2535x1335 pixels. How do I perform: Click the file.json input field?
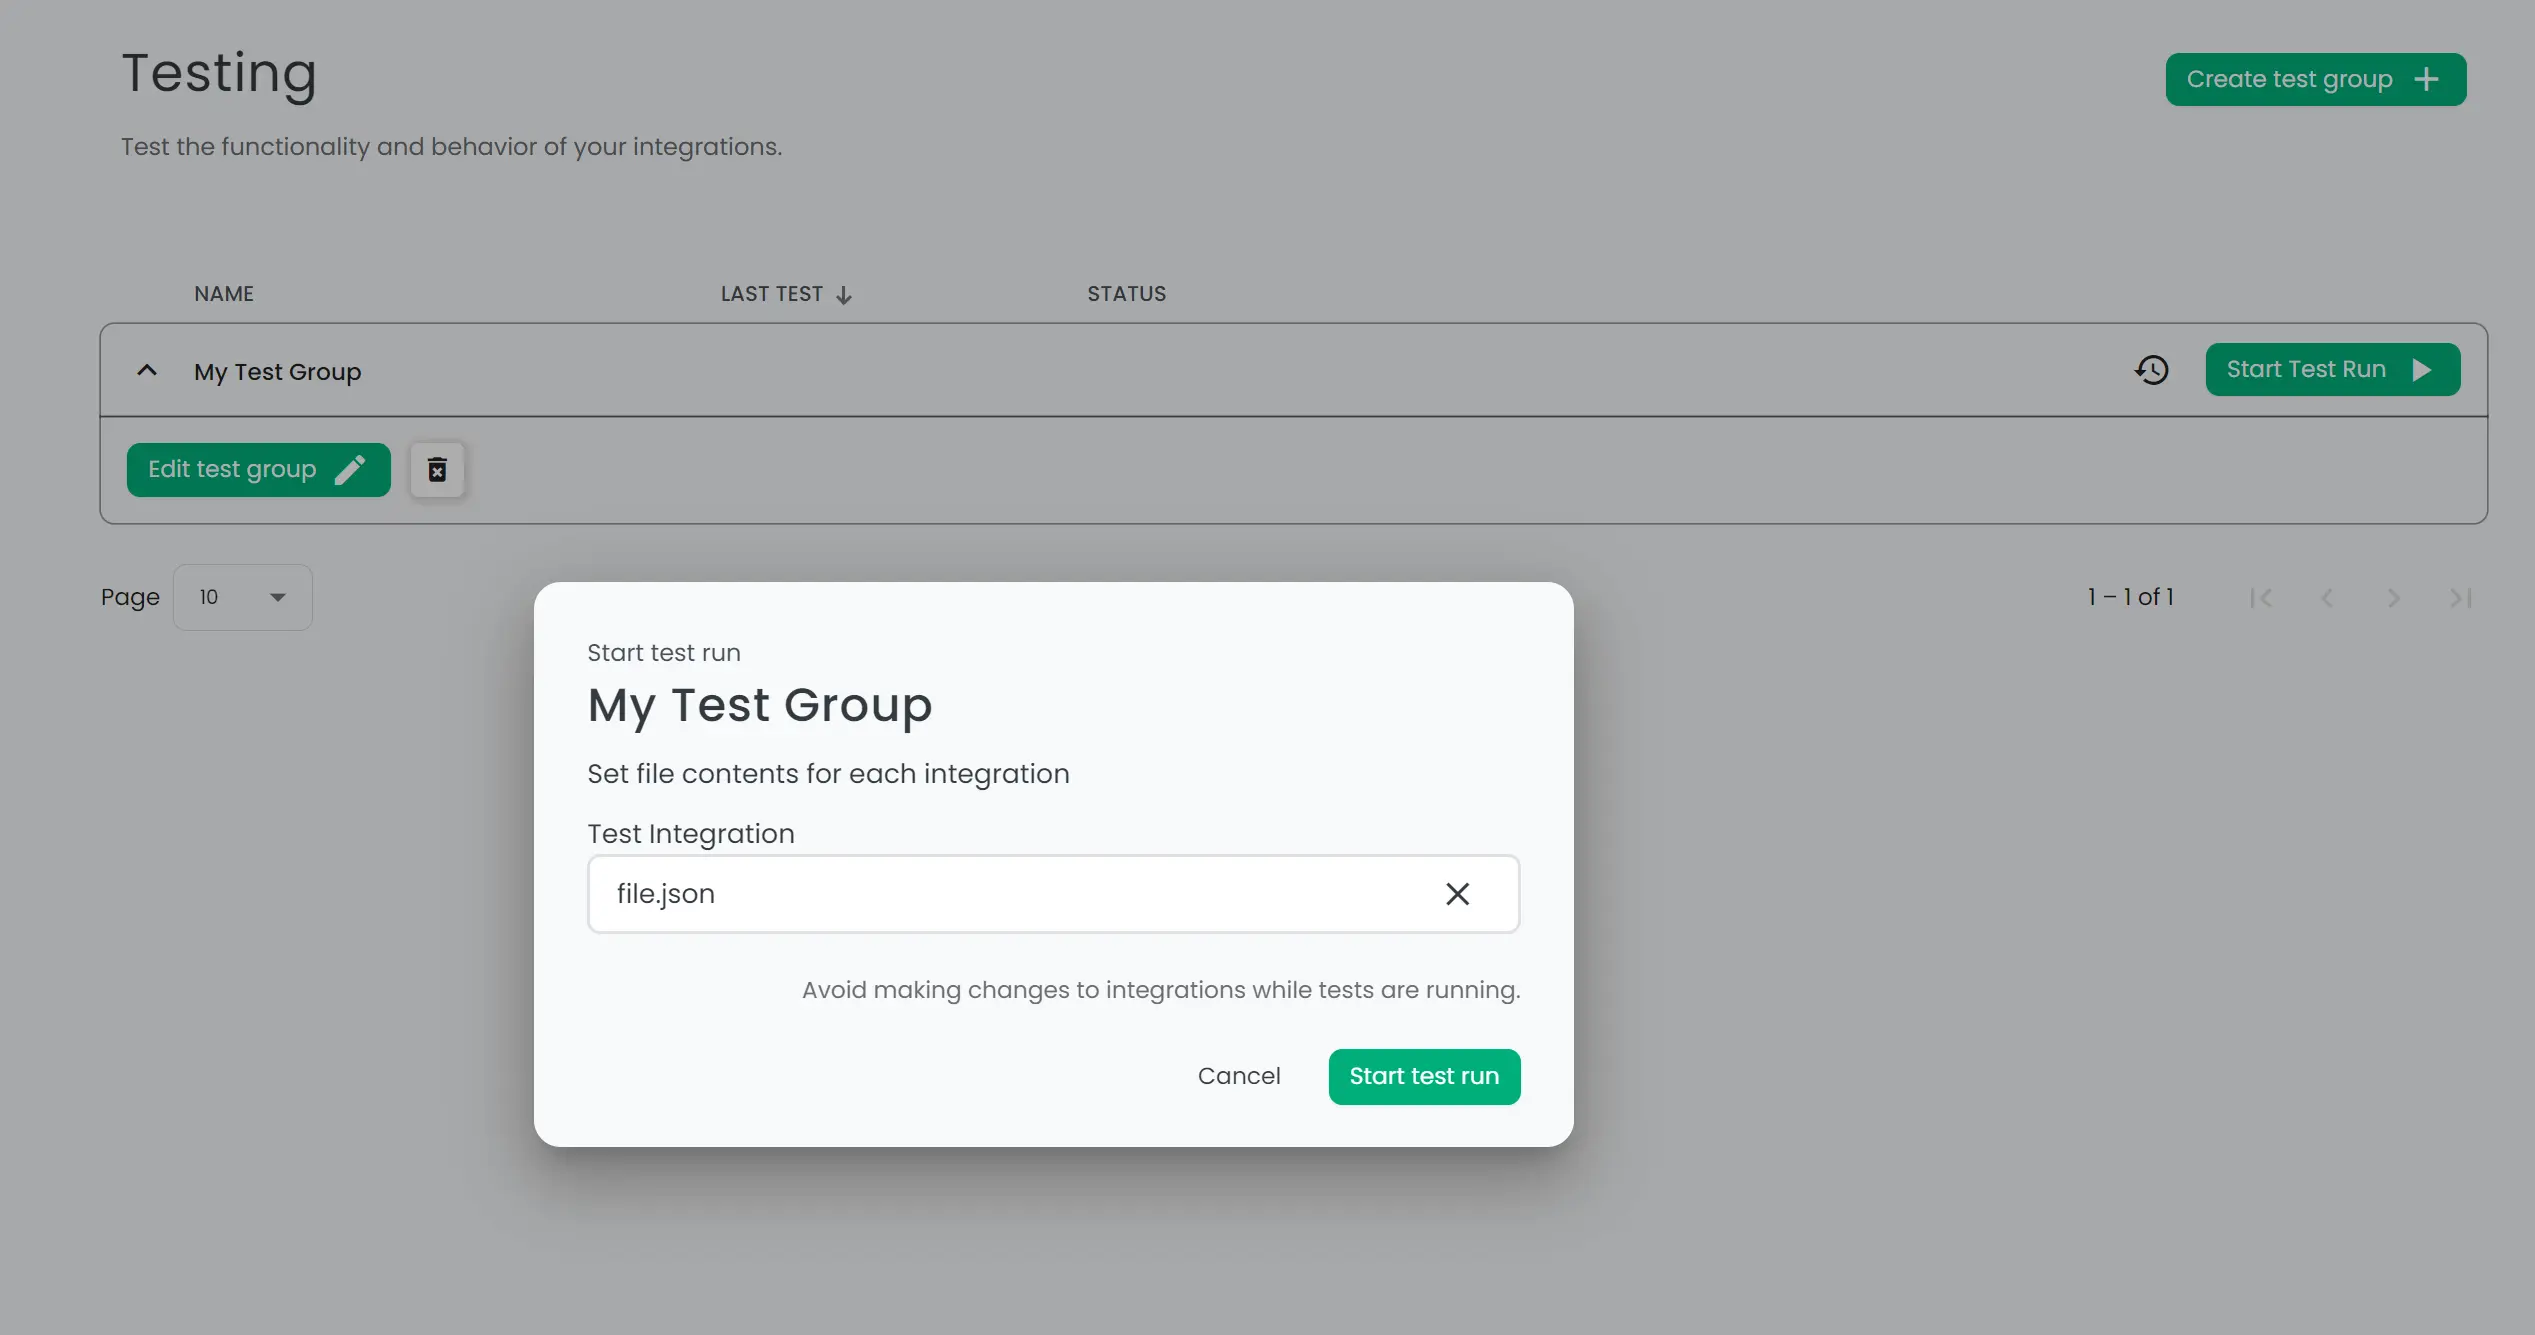point(1053,893)
